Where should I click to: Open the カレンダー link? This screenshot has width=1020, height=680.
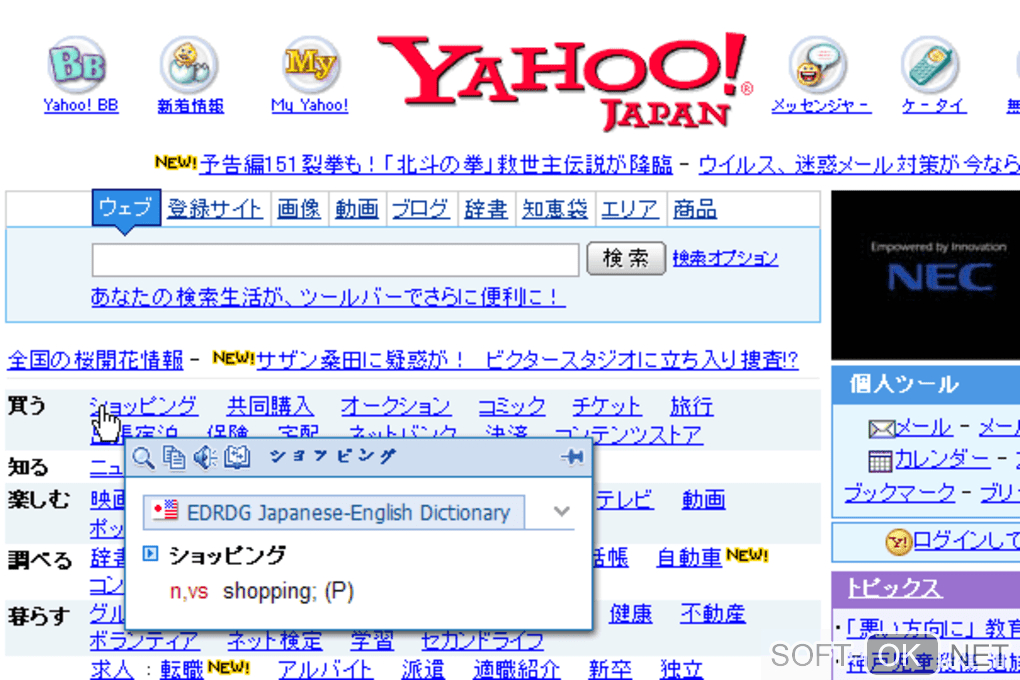point(943,460)
